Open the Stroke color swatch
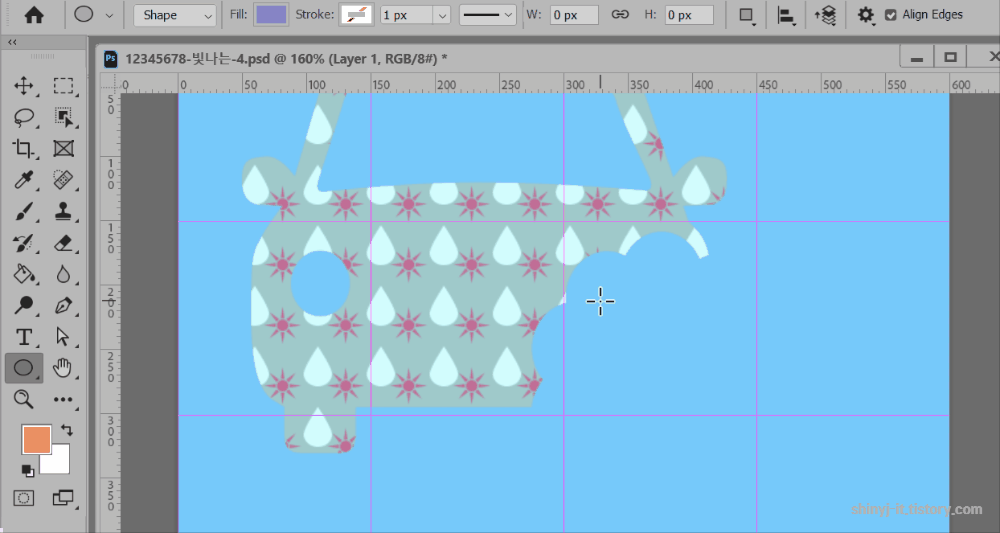Image resolution: width=1000 pixels, height=533 pixels. pos(358,15)
